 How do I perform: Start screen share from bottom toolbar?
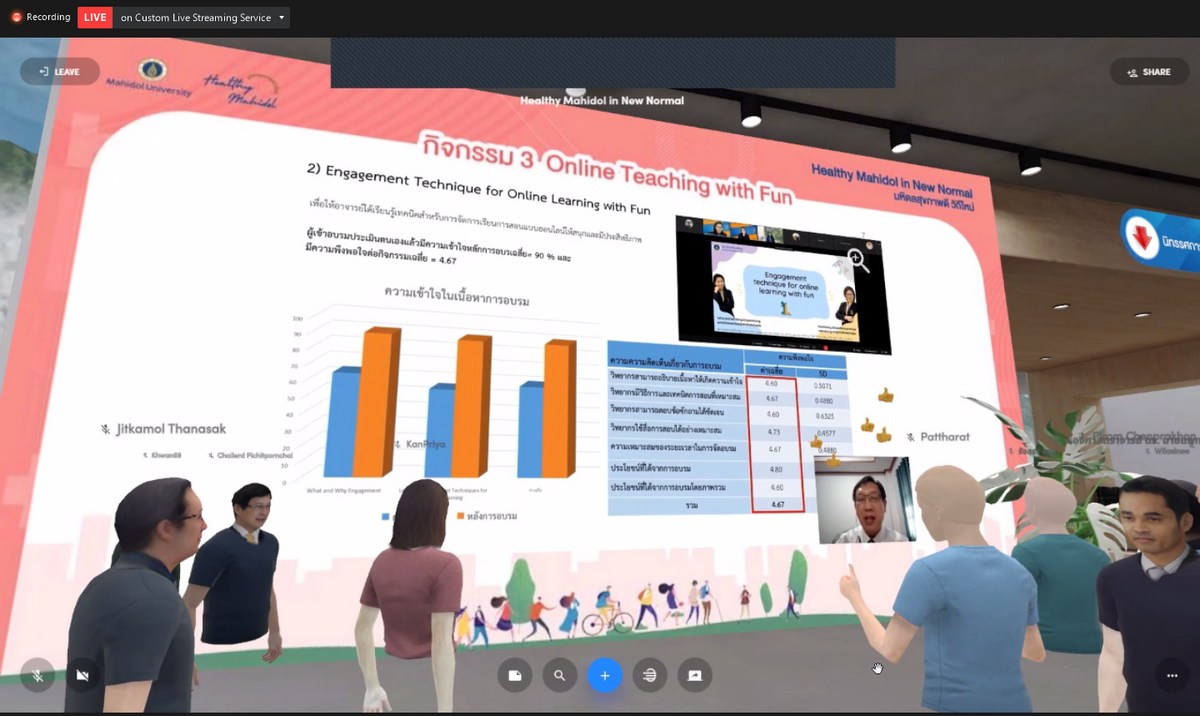[x=695, y=676]
